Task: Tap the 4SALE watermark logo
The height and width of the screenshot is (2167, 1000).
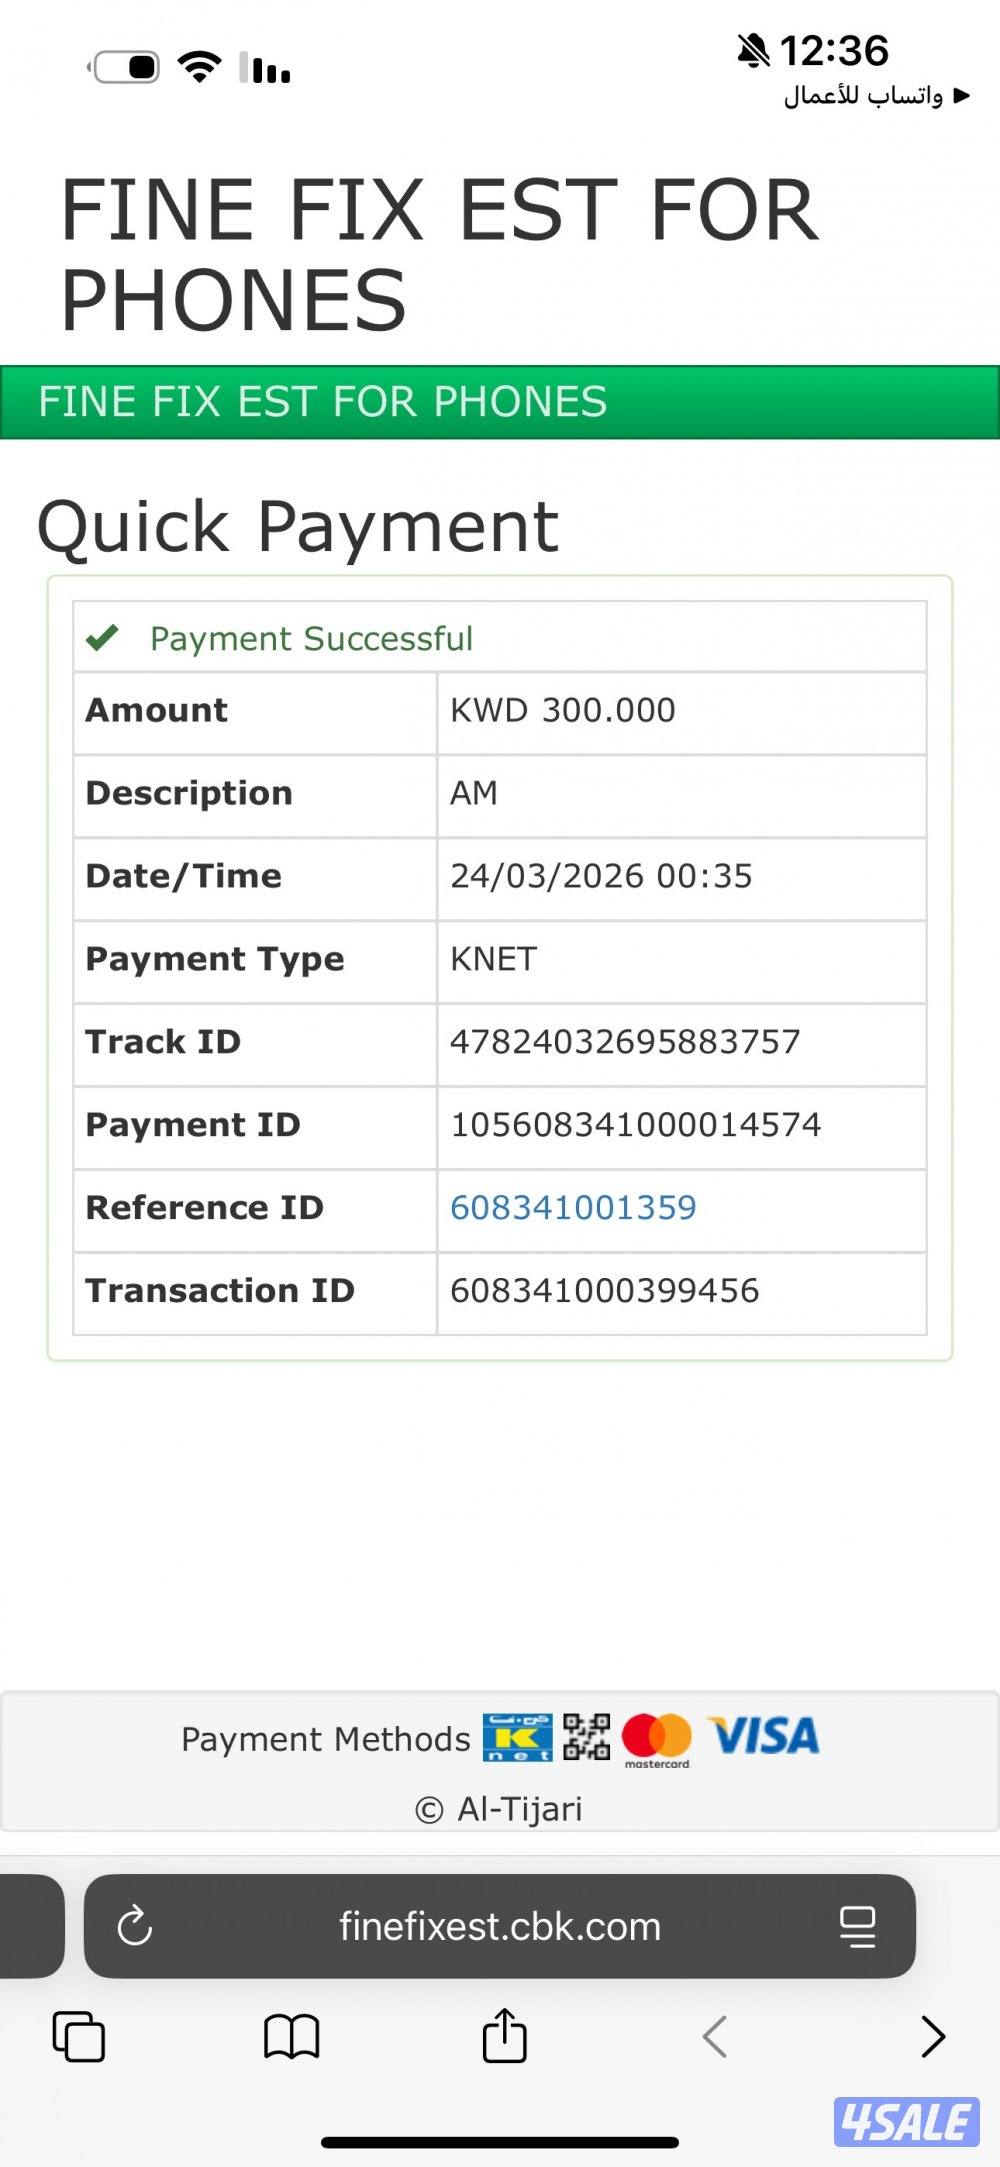Action: [x=906, y=2121]
